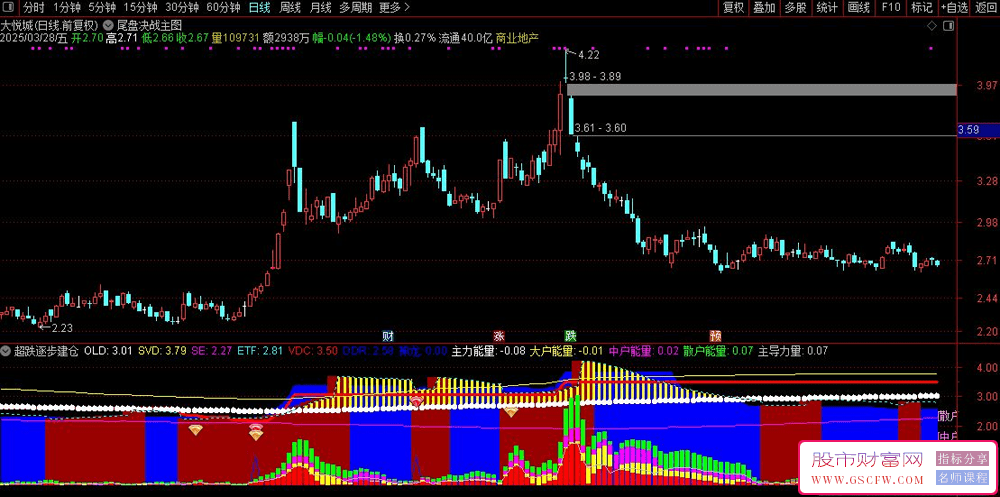
Task: Click the VDC: 3.50 indicator value
Action: (x=312, y=351)
